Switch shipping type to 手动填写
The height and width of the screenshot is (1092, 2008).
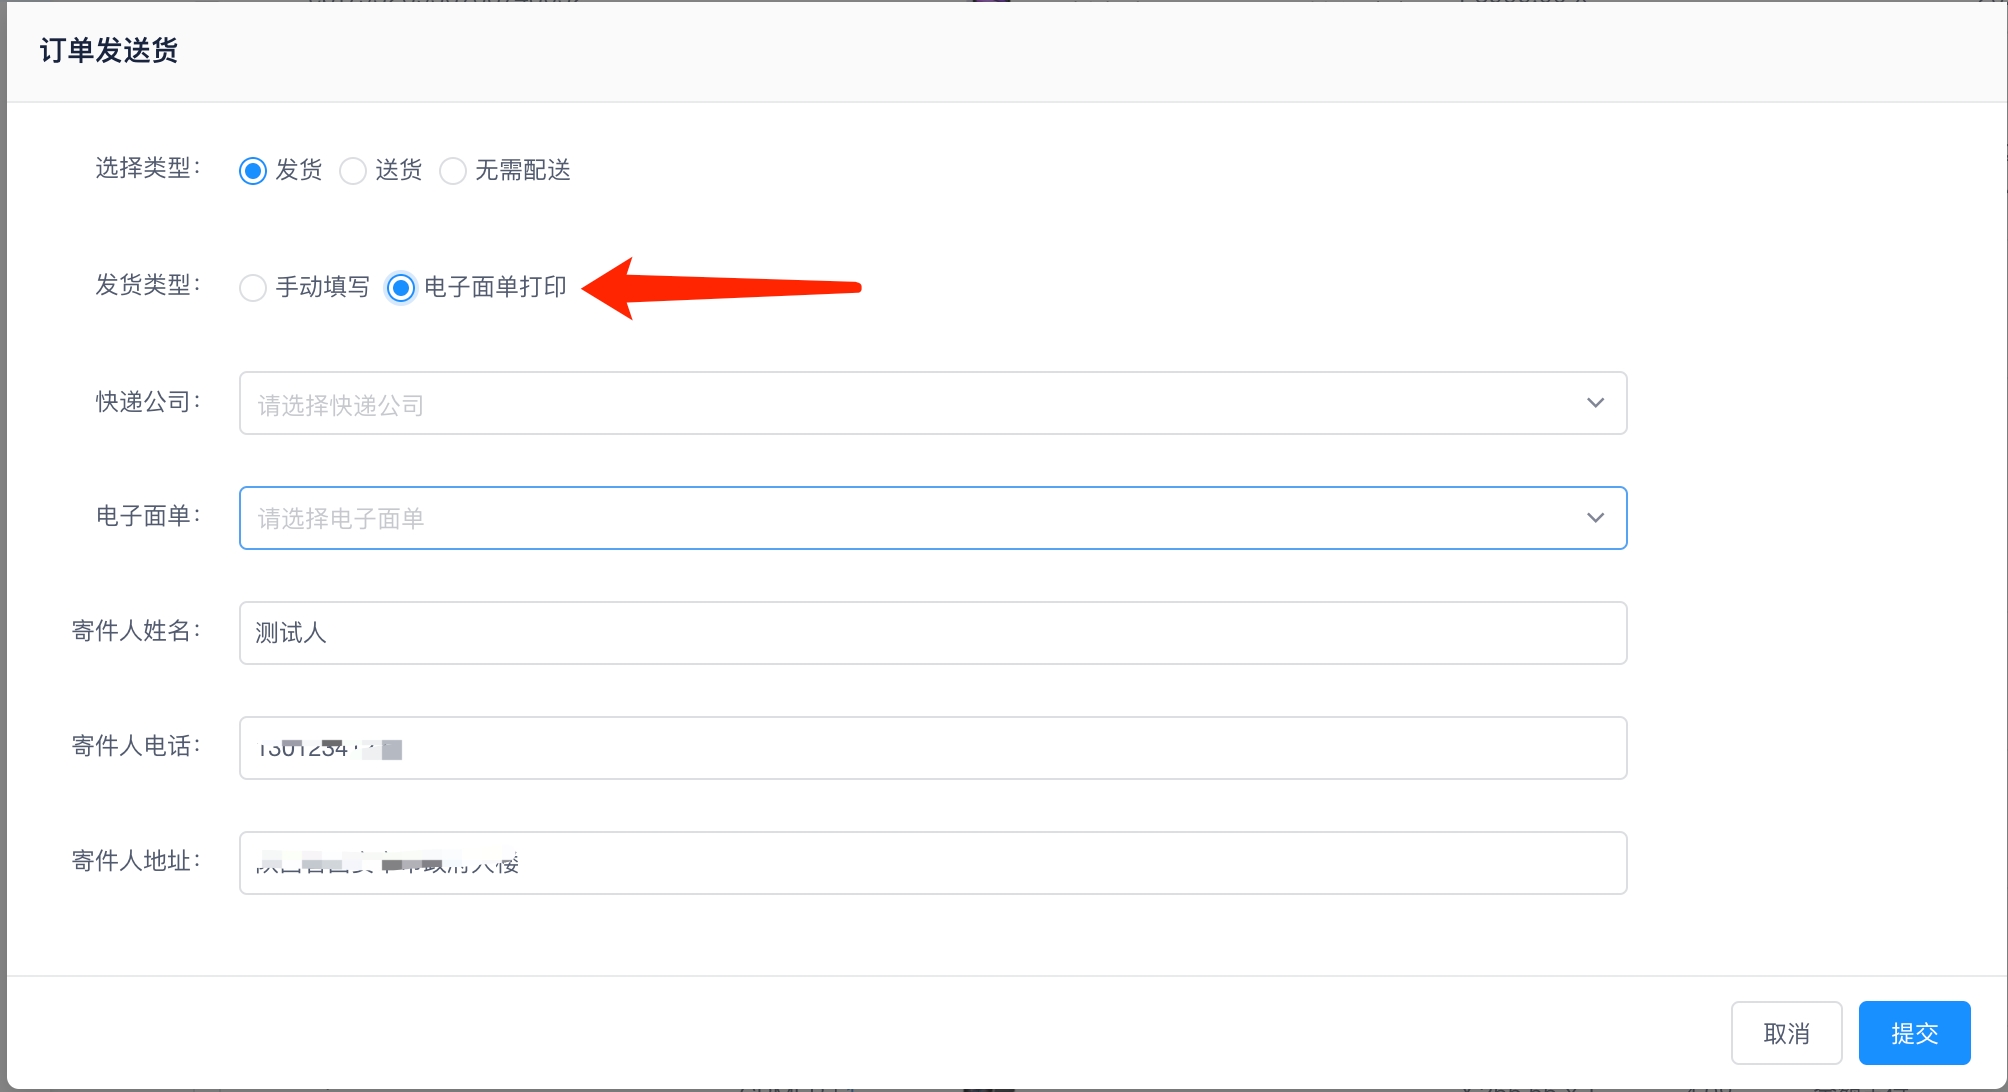pyautogui.click(x=253, y=288)
